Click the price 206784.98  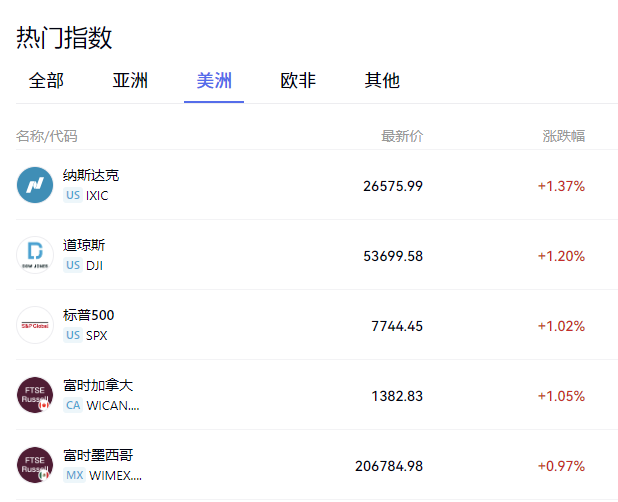(x=389, y=466)
